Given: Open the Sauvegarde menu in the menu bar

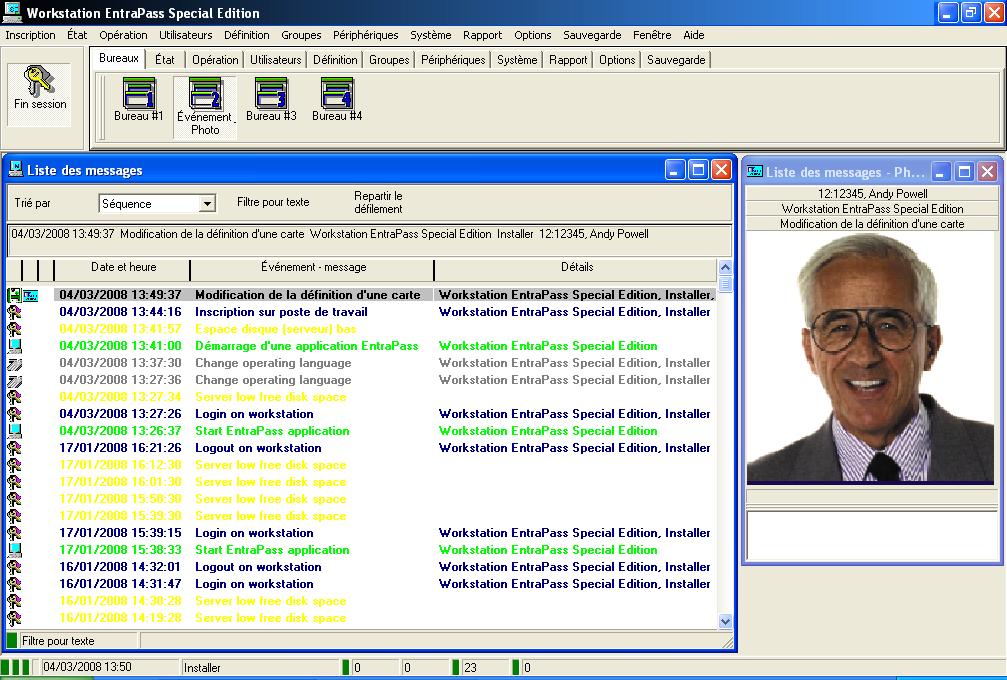Looking at the screenshot, I should click(x=592, y=35).
